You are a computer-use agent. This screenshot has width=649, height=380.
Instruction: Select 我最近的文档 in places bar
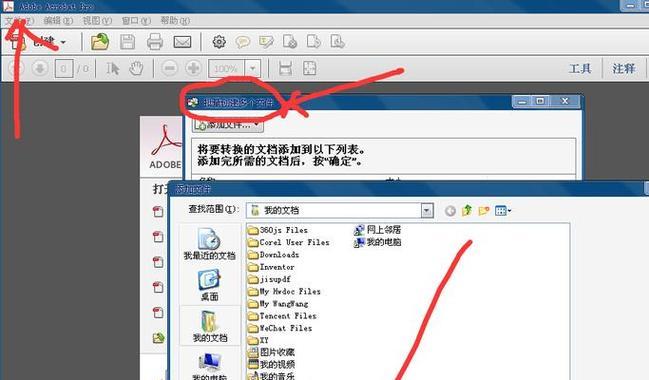tap(209, 244)
